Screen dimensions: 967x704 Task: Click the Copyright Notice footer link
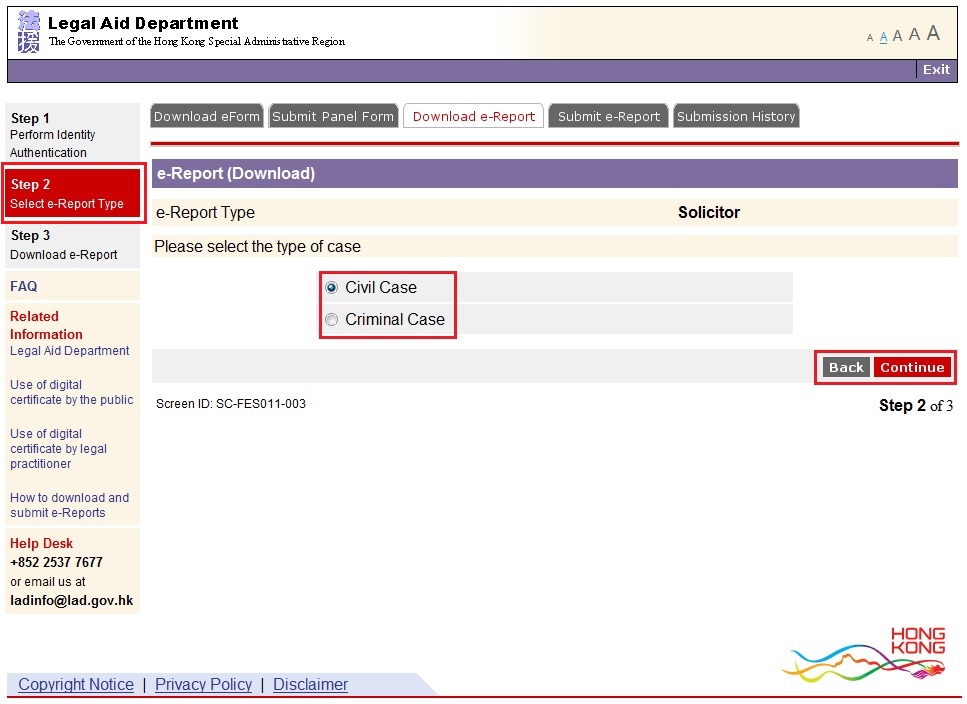pos(75,684)
